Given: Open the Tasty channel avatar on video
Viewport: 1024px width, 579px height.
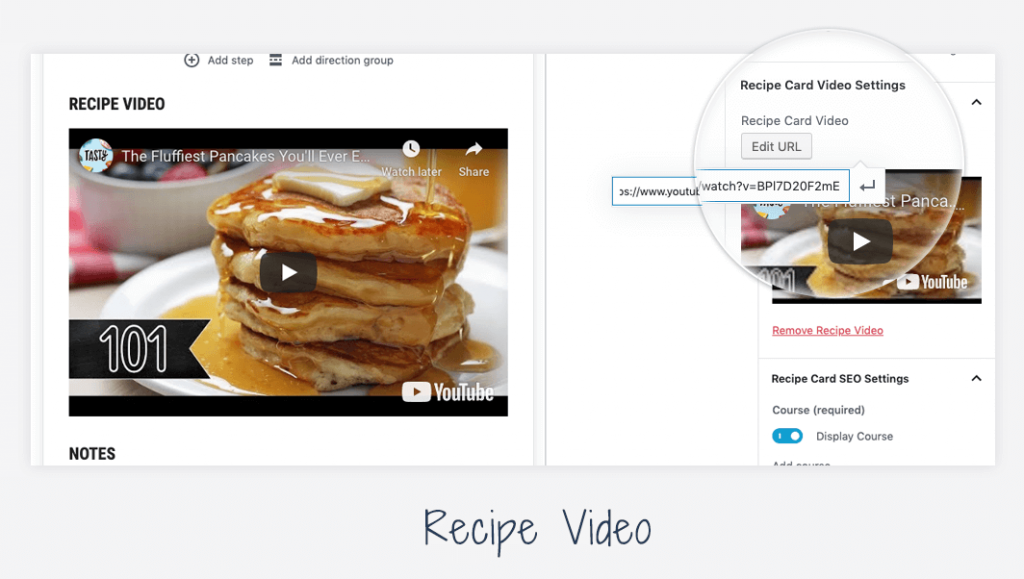Looking at the screenshot, I should (96, 155).
